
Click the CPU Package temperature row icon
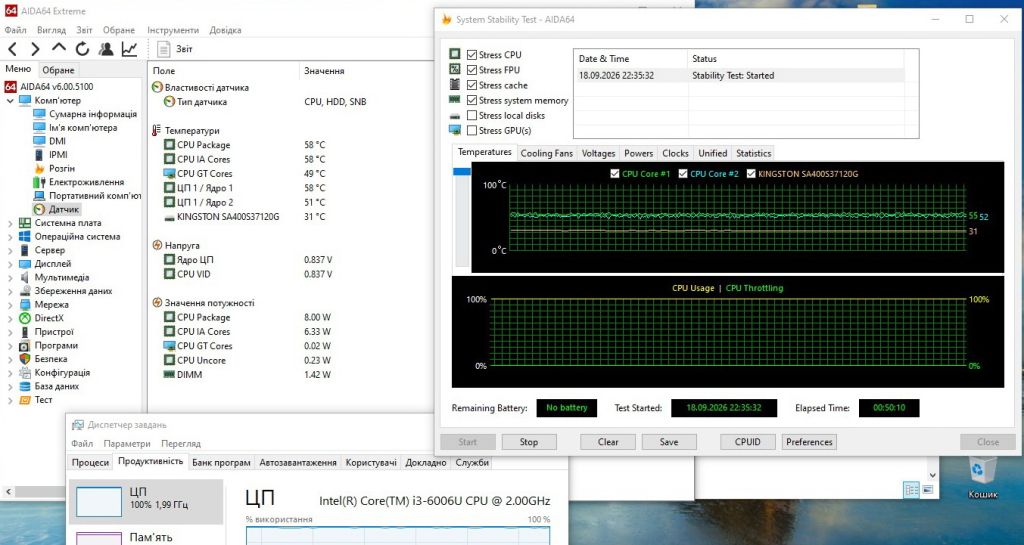pyautogui.click(x=169, y=145)
